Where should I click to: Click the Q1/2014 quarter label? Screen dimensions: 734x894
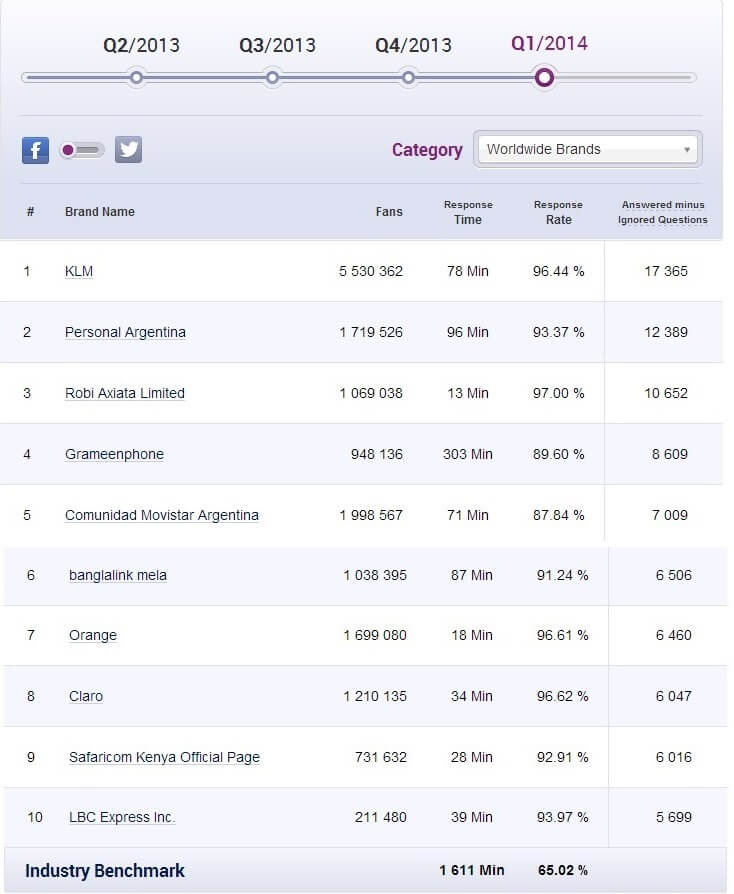(549, 43)
